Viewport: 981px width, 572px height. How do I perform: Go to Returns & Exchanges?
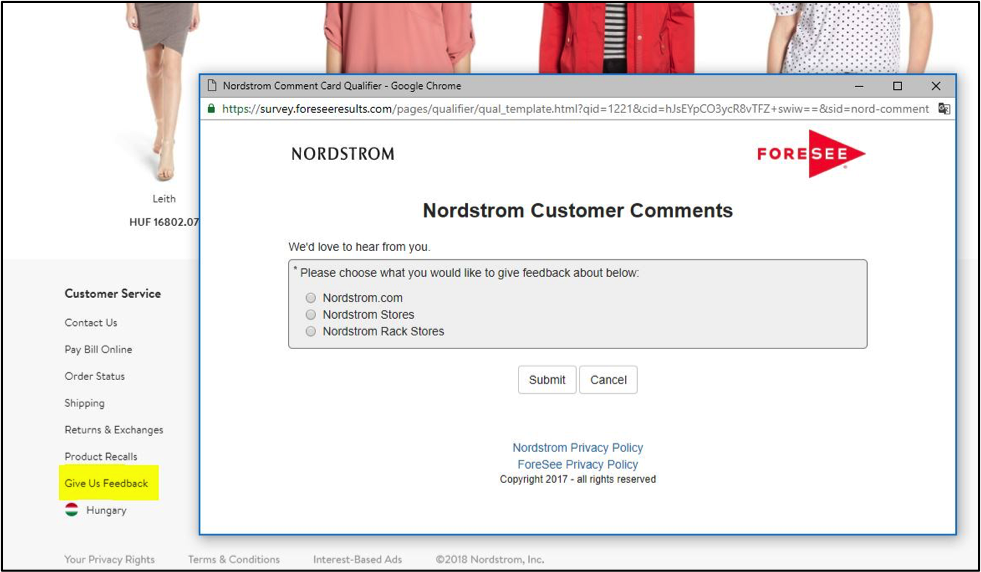114,430
